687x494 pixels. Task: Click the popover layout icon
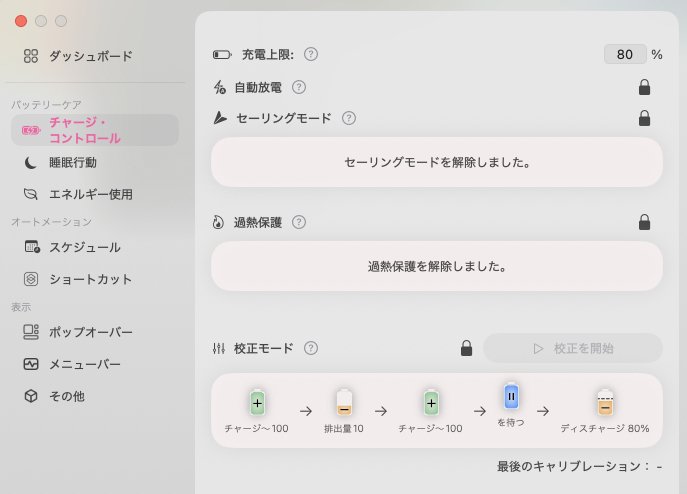[31, 332]
